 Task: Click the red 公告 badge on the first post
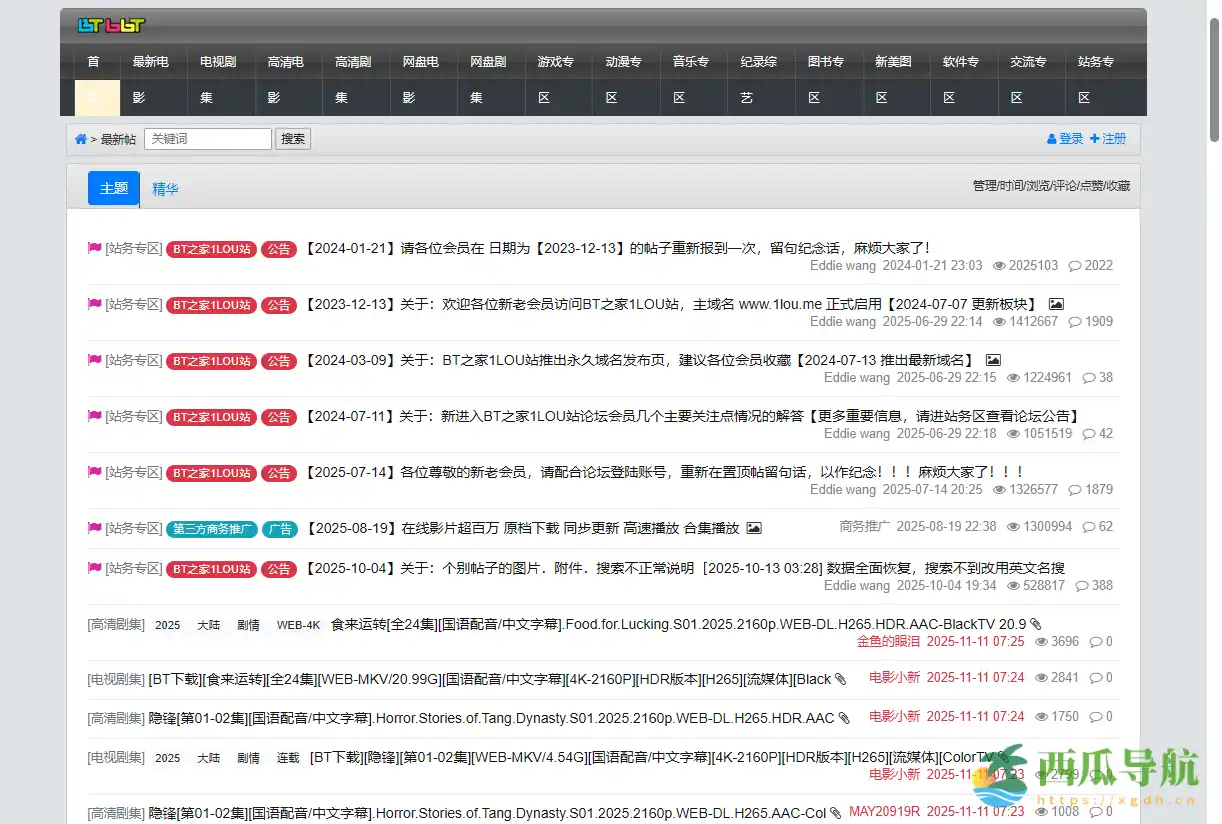point(279,249)
